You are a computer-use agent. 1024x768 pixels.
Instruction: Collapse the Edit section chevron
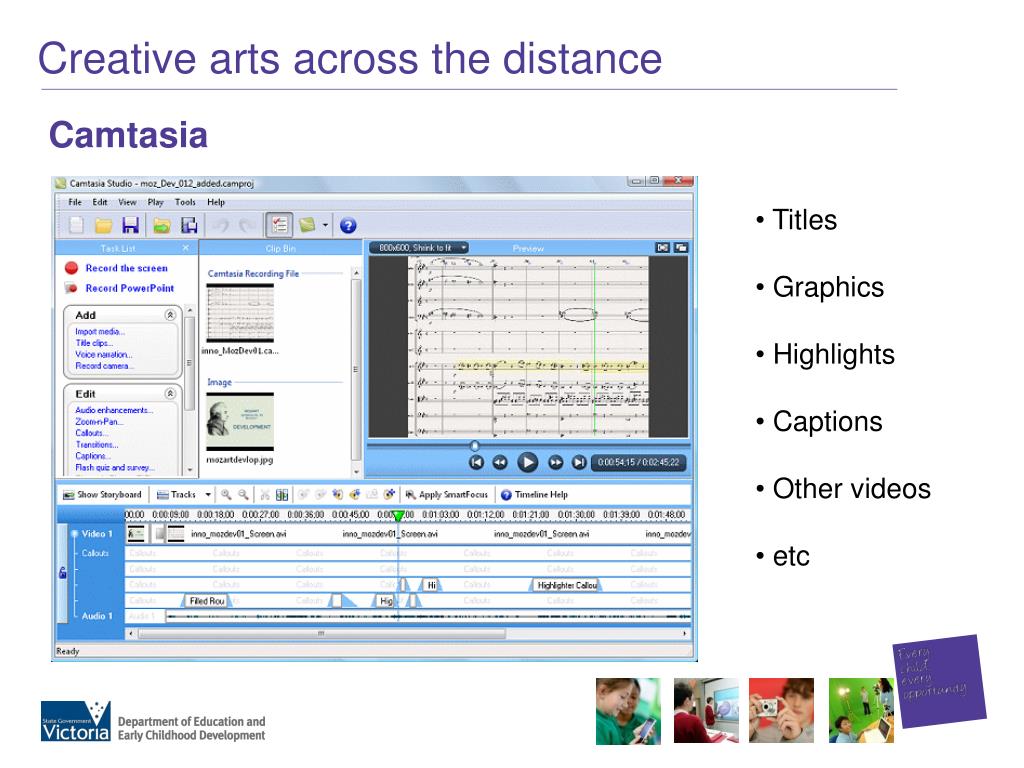[170, 394]
